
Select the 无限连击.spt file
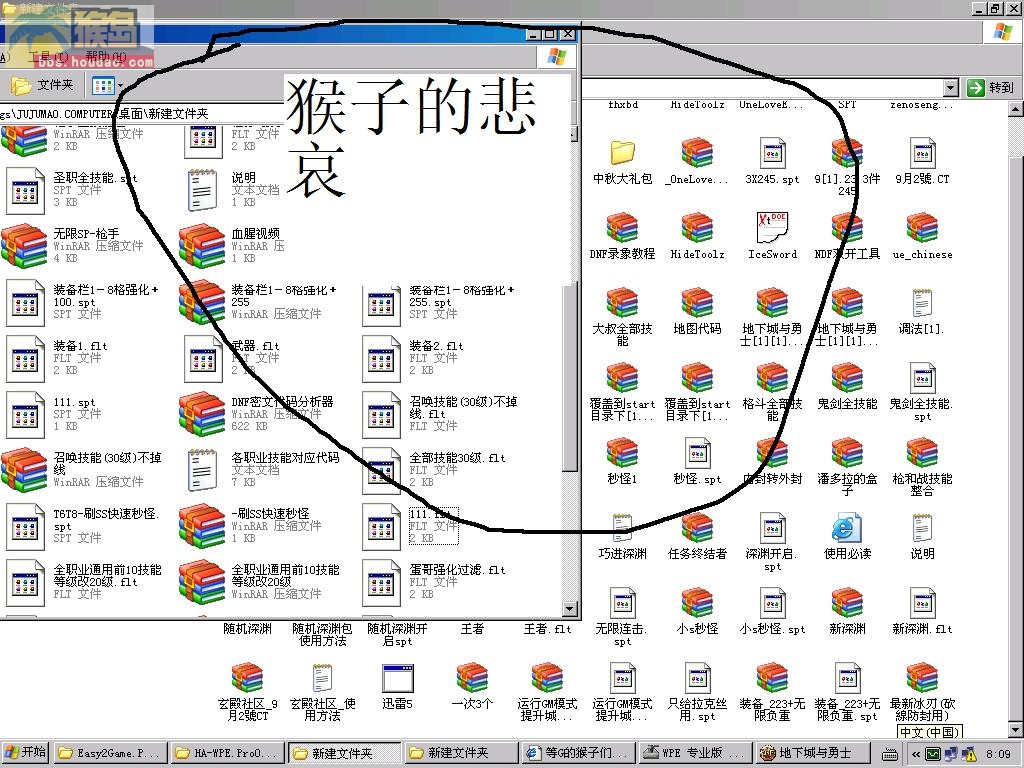point(622,617)
